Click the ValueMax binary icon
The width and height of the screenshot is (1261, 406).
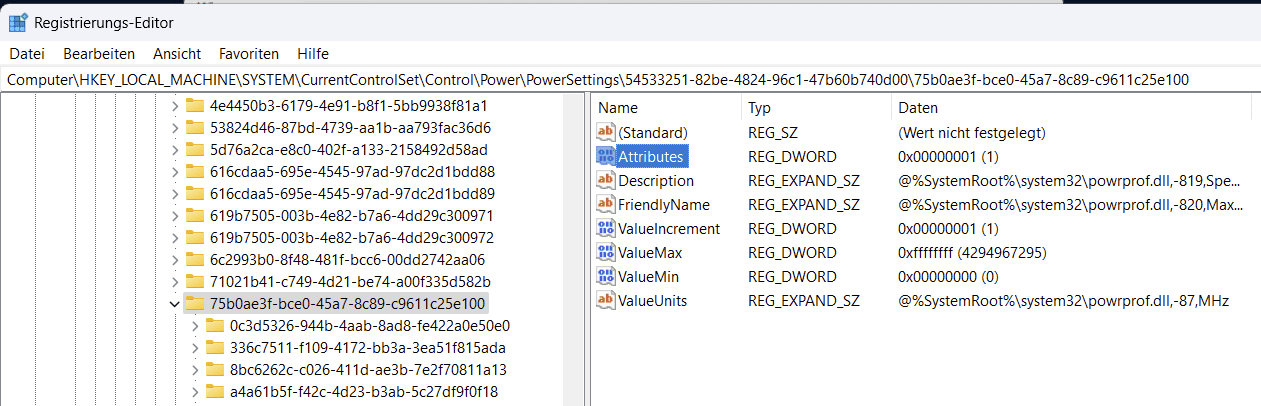pyautogui.click(x=606, y=252)
